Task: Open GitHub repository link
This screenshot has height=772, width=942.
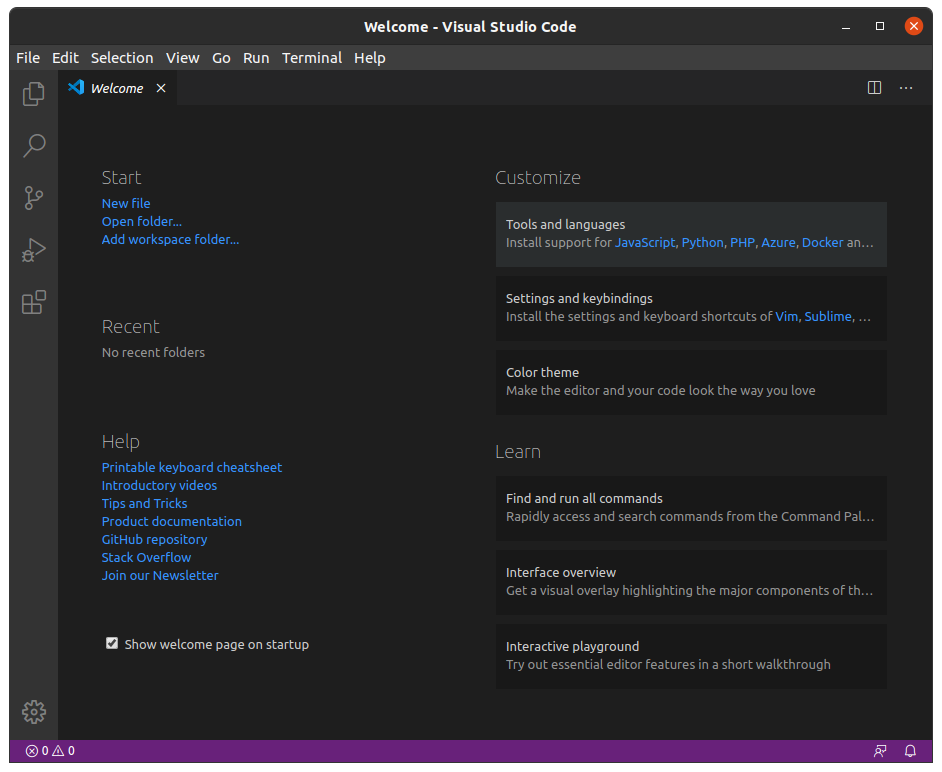Action: [x=154, y=539]
